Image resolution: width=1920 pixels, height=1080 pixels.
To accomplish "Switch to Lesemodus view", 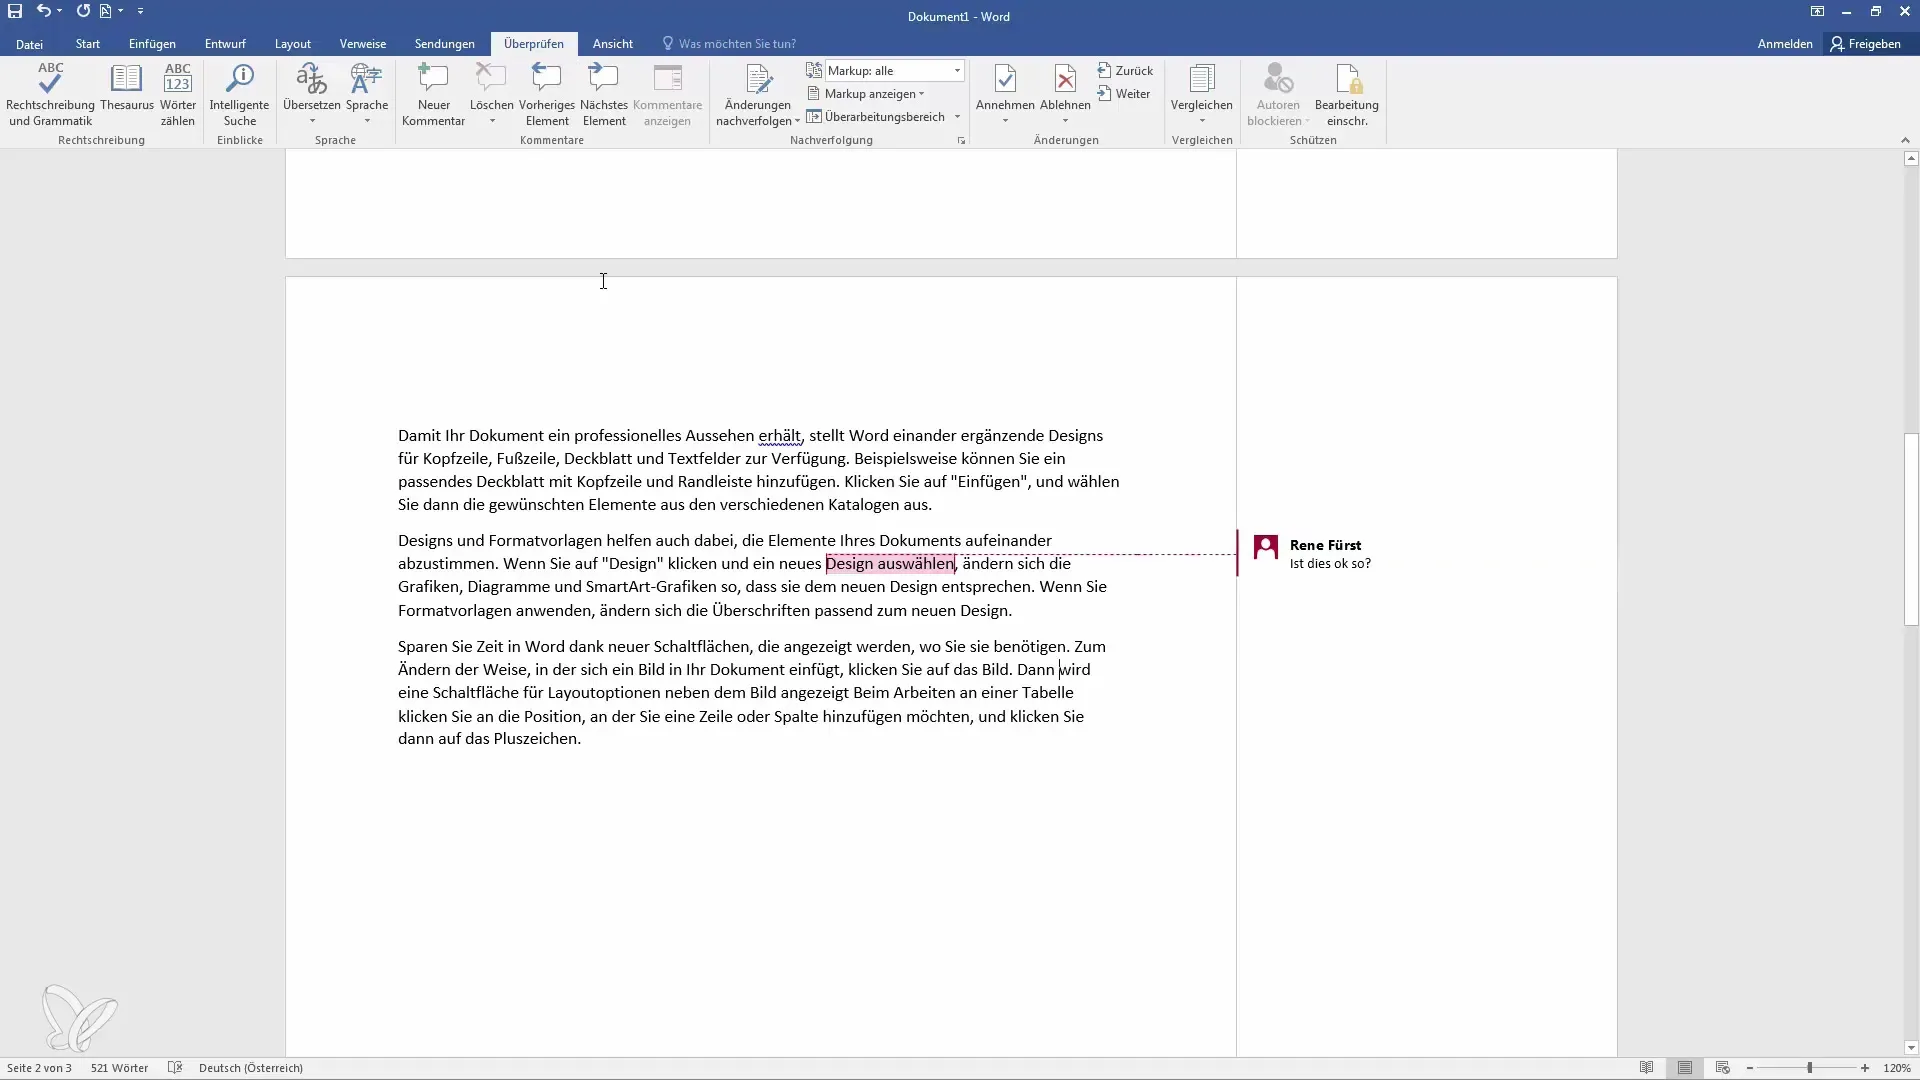I will pos(1646,1068).
